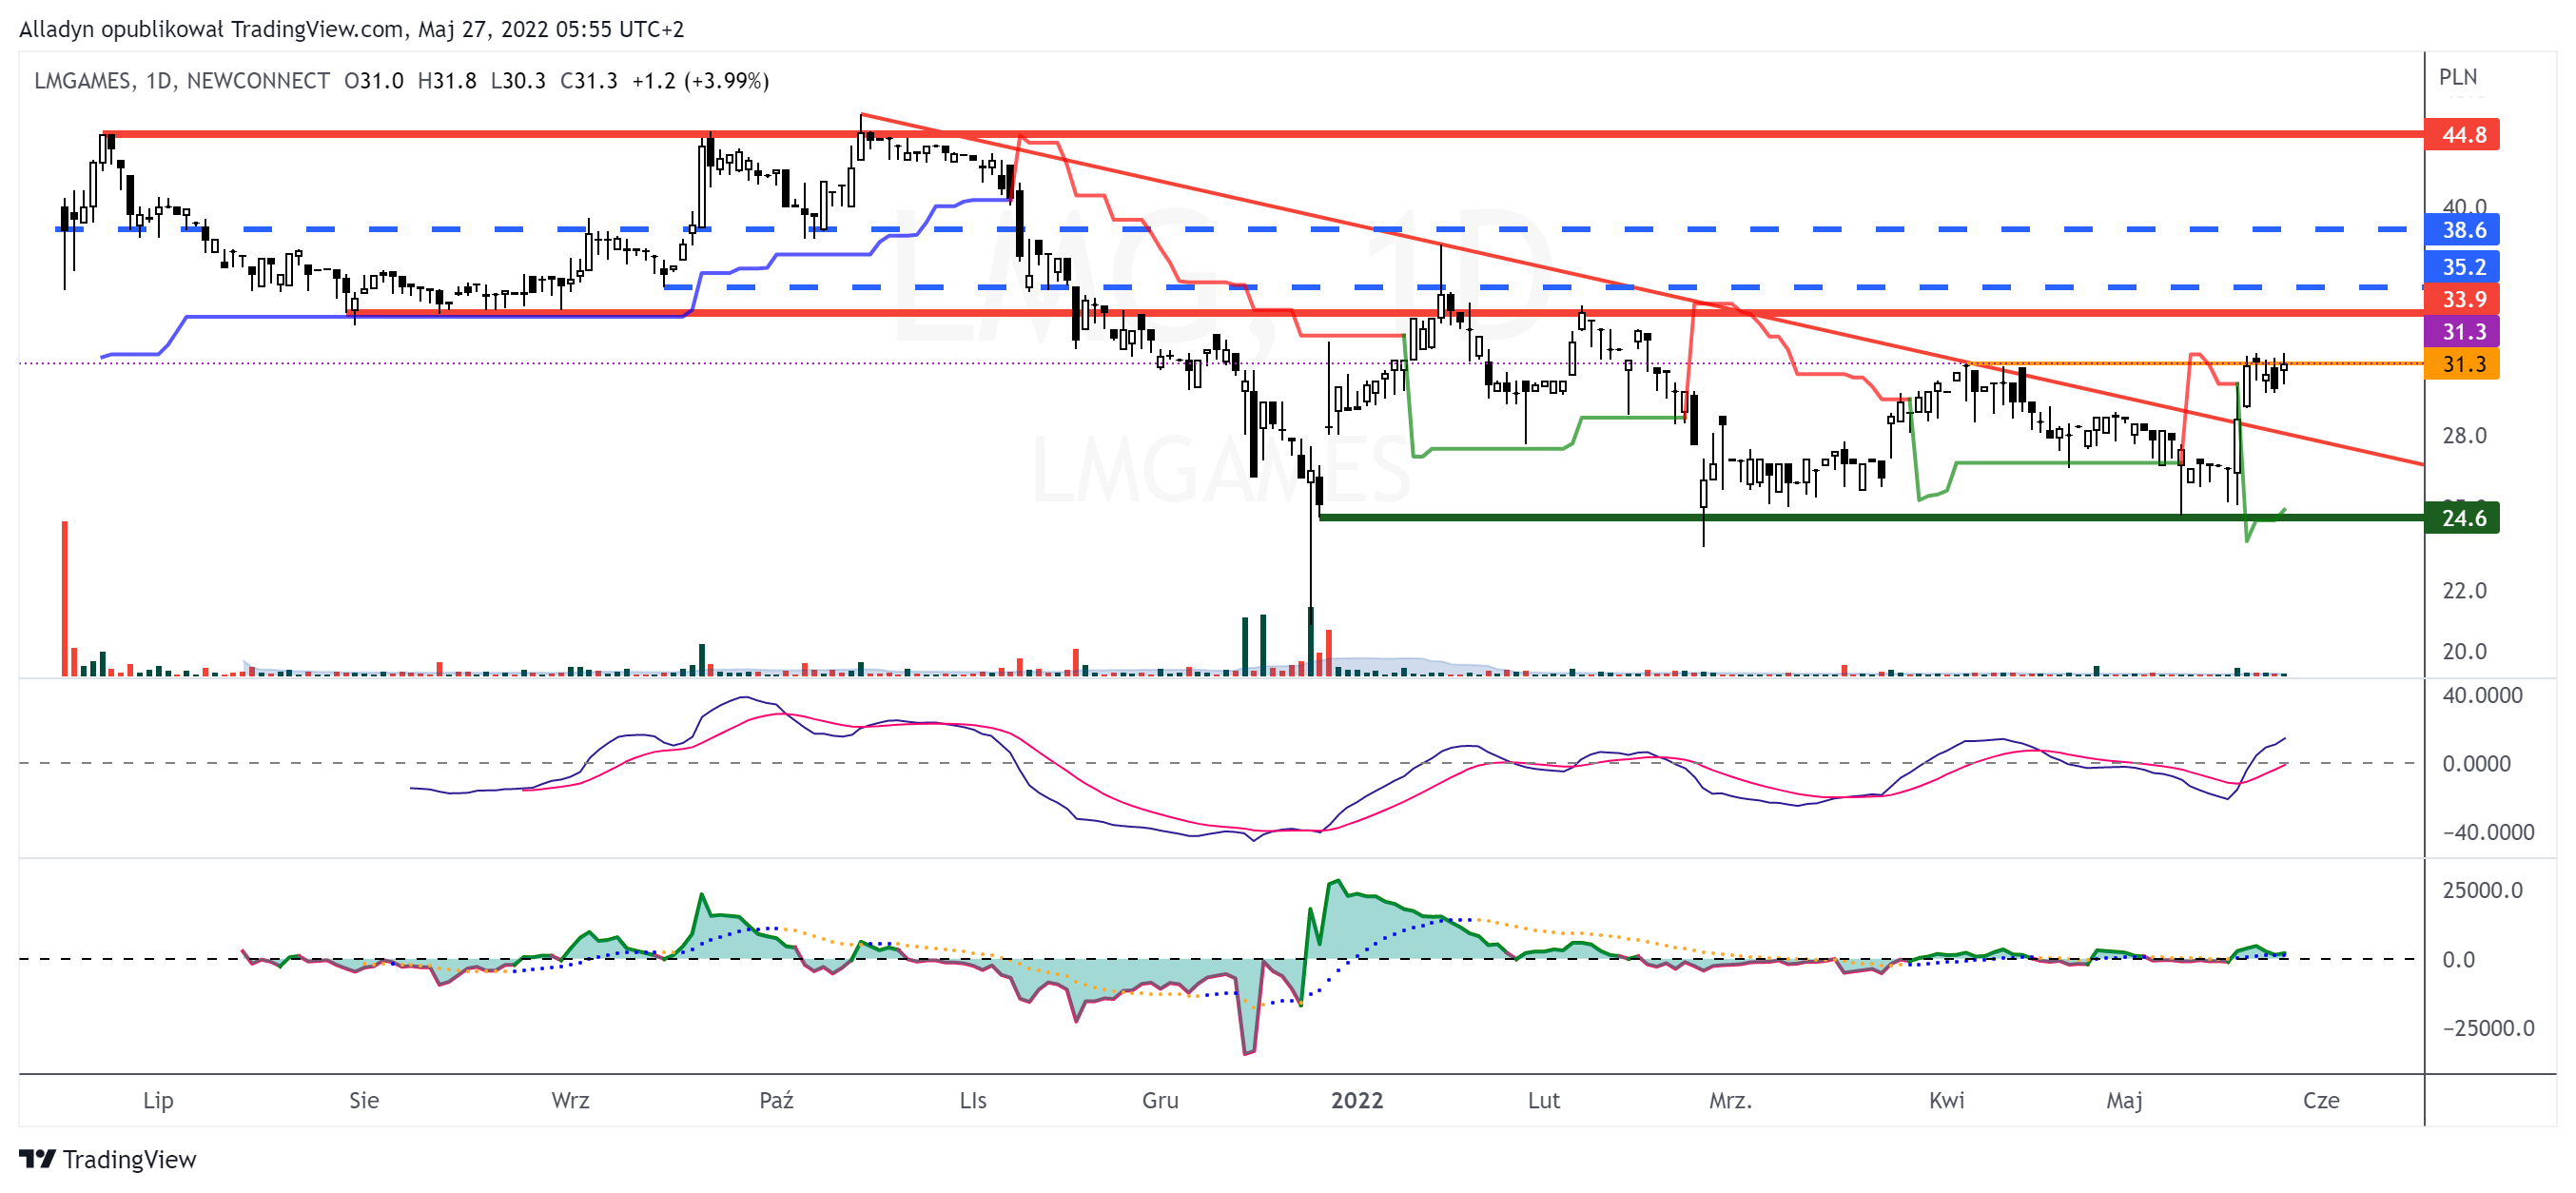Click the published-by header text at top
This screenshot has width=2576, height=1193.
point(351,29)
